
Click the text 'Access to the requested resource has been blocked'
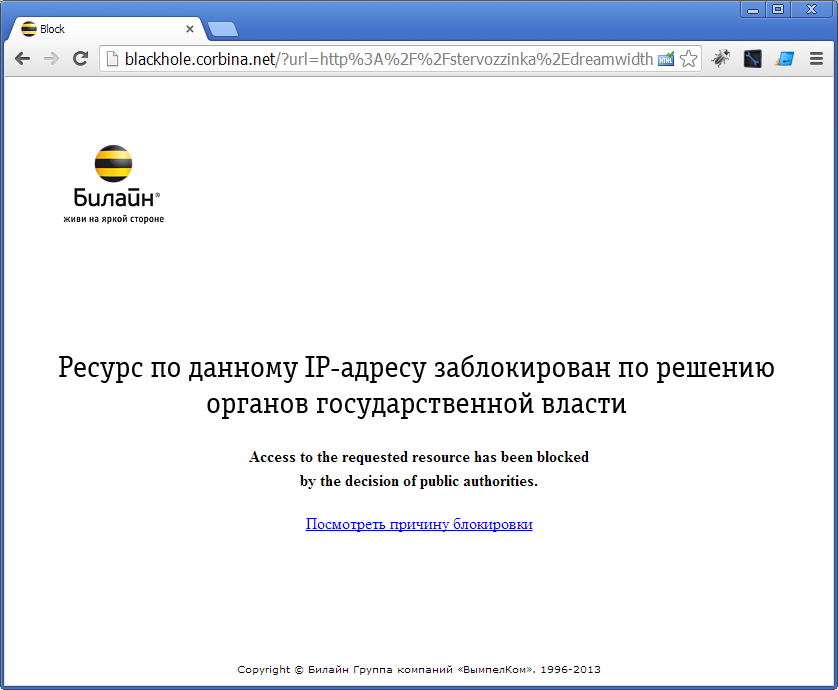[419, 458]
